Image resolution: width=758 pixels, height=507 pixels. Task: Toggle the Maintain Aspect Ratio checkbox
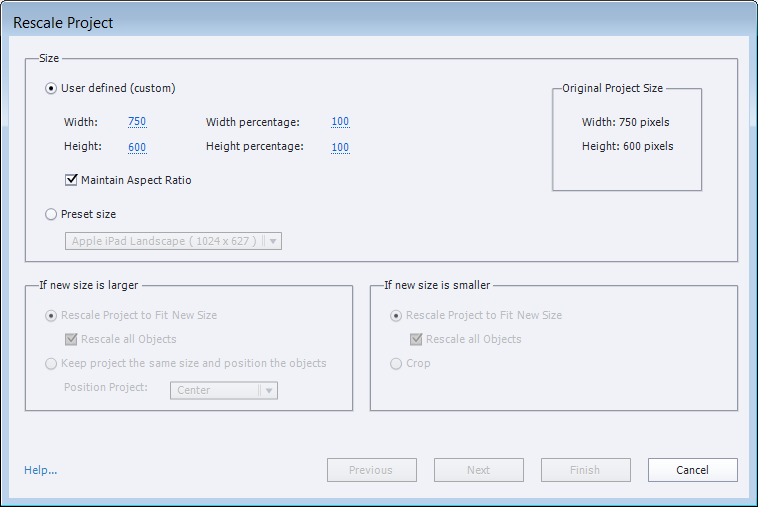tap(71, 180)
